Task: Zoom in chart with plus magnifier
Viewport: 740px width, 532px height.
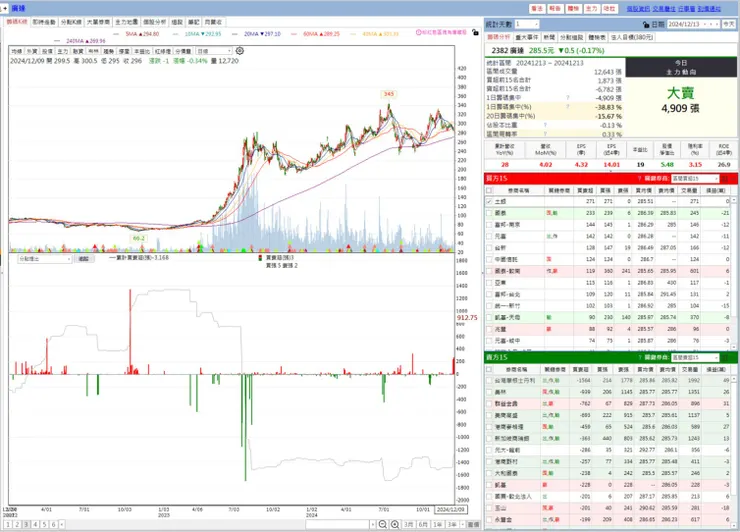Action: [395, 524]
